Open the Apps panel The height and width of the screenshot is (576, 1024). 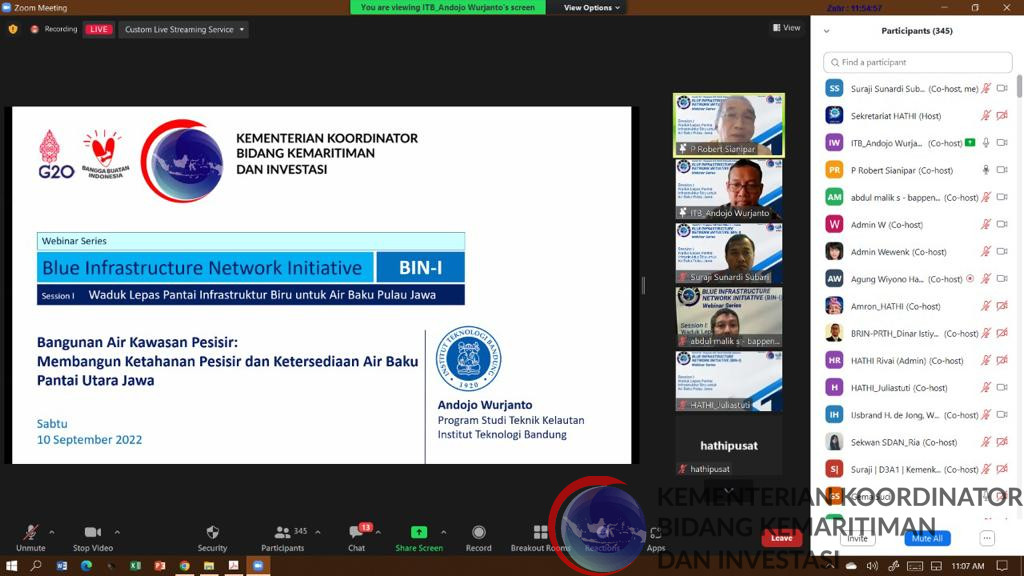tap(656, 537)
